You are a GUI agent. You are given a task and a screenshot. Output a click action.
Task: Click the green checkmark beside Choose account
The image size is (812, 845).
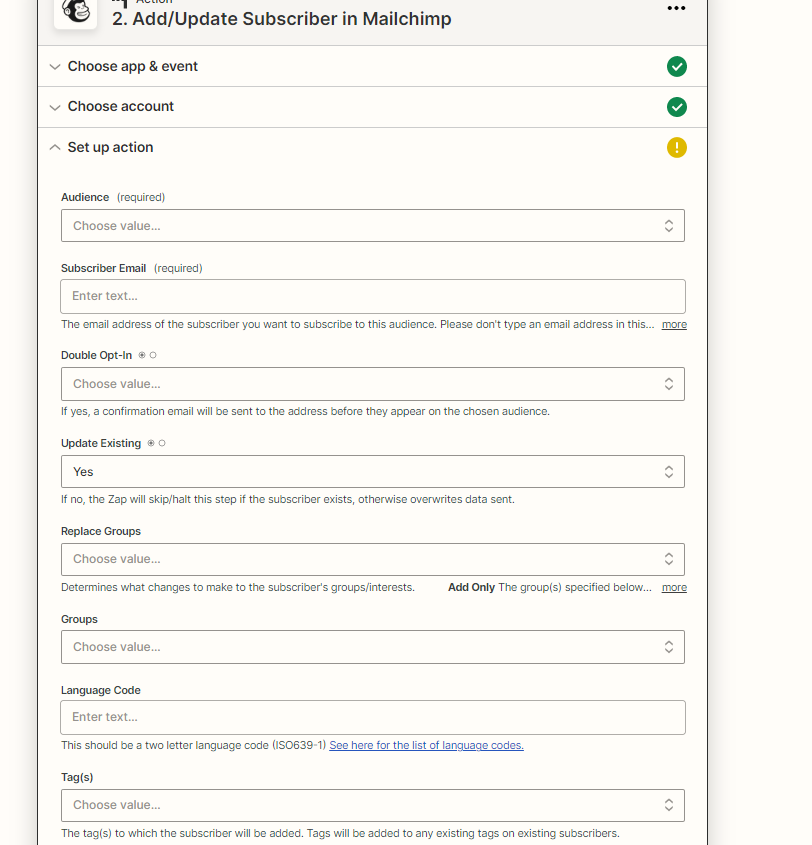677,107
